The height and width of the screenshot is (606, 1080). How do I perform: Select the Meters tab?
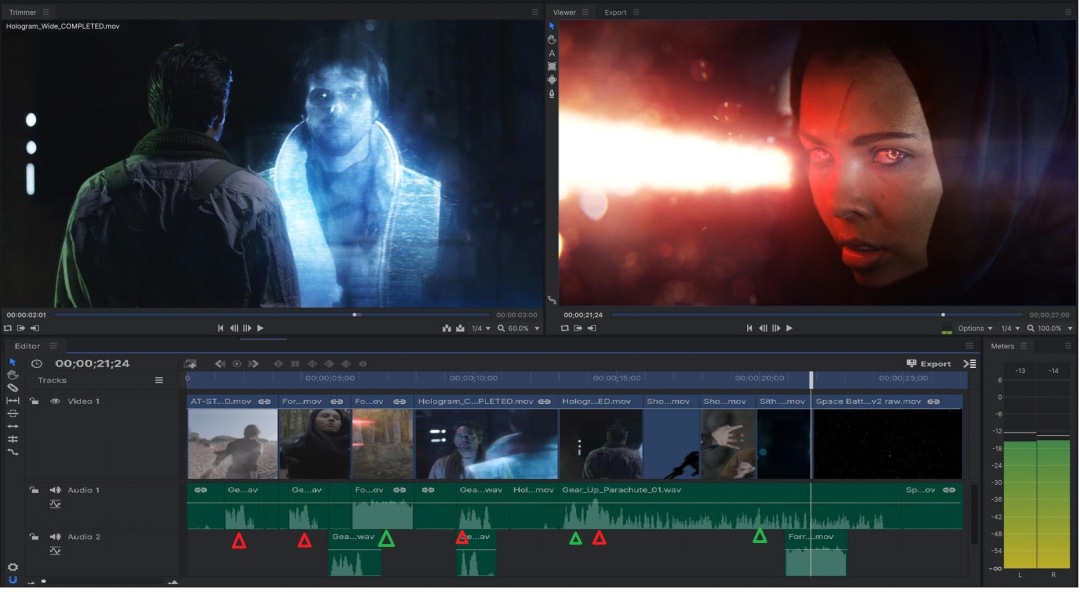(x=1002, y=346)
